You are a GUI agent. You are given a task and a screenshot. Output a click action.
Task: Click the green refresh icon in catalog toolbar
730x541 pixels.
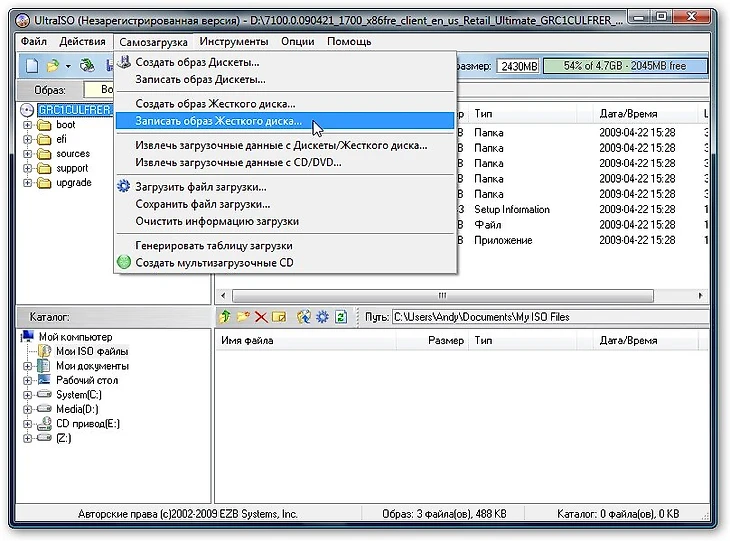(x=341, y=317)
